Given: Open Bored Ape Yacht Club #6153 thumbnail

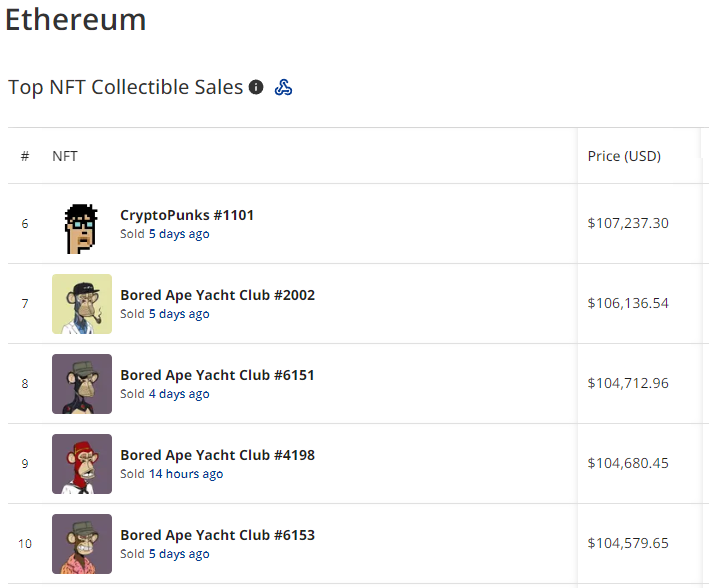Looking at the screenshot, I should coord(82,544).
